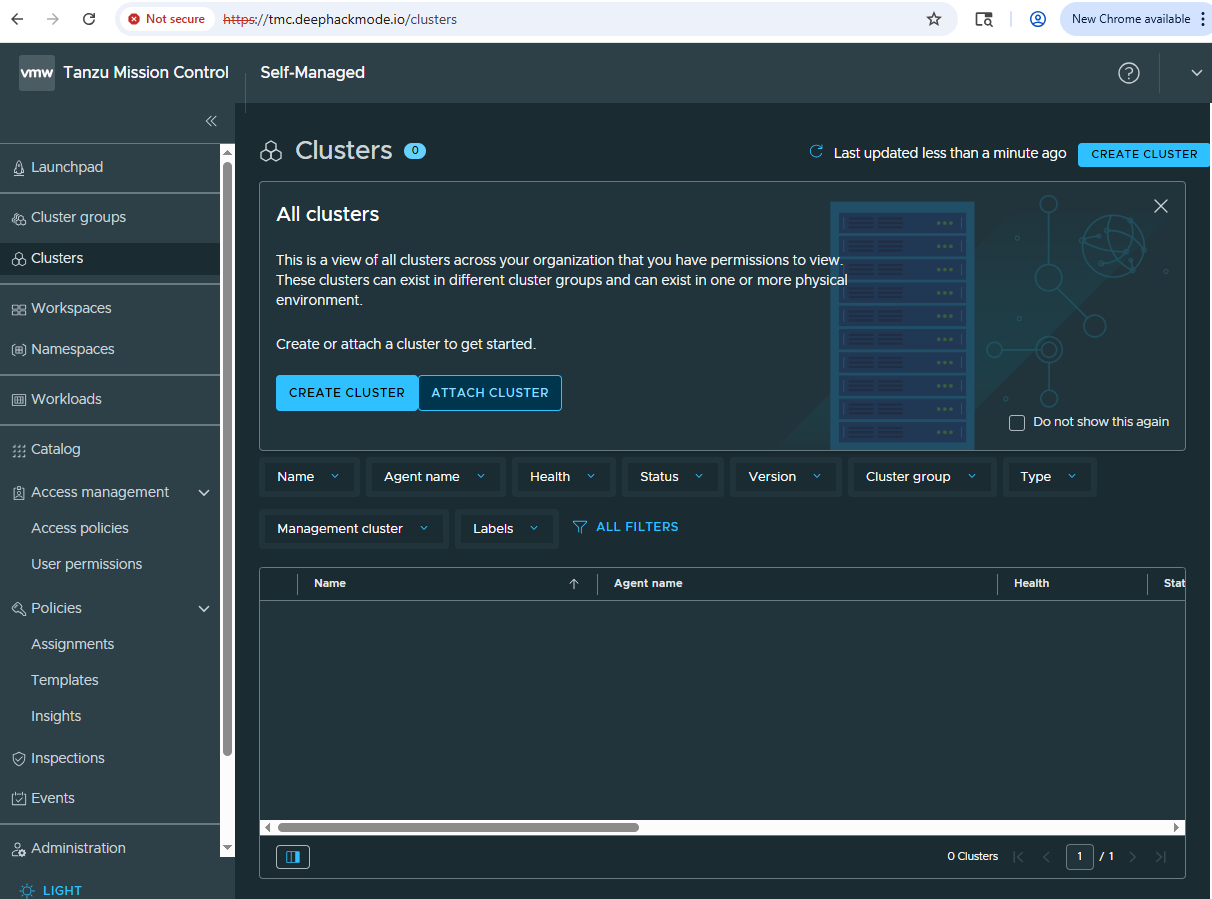
Task: Click the sun icon for light theme
Action: (26, 890)
